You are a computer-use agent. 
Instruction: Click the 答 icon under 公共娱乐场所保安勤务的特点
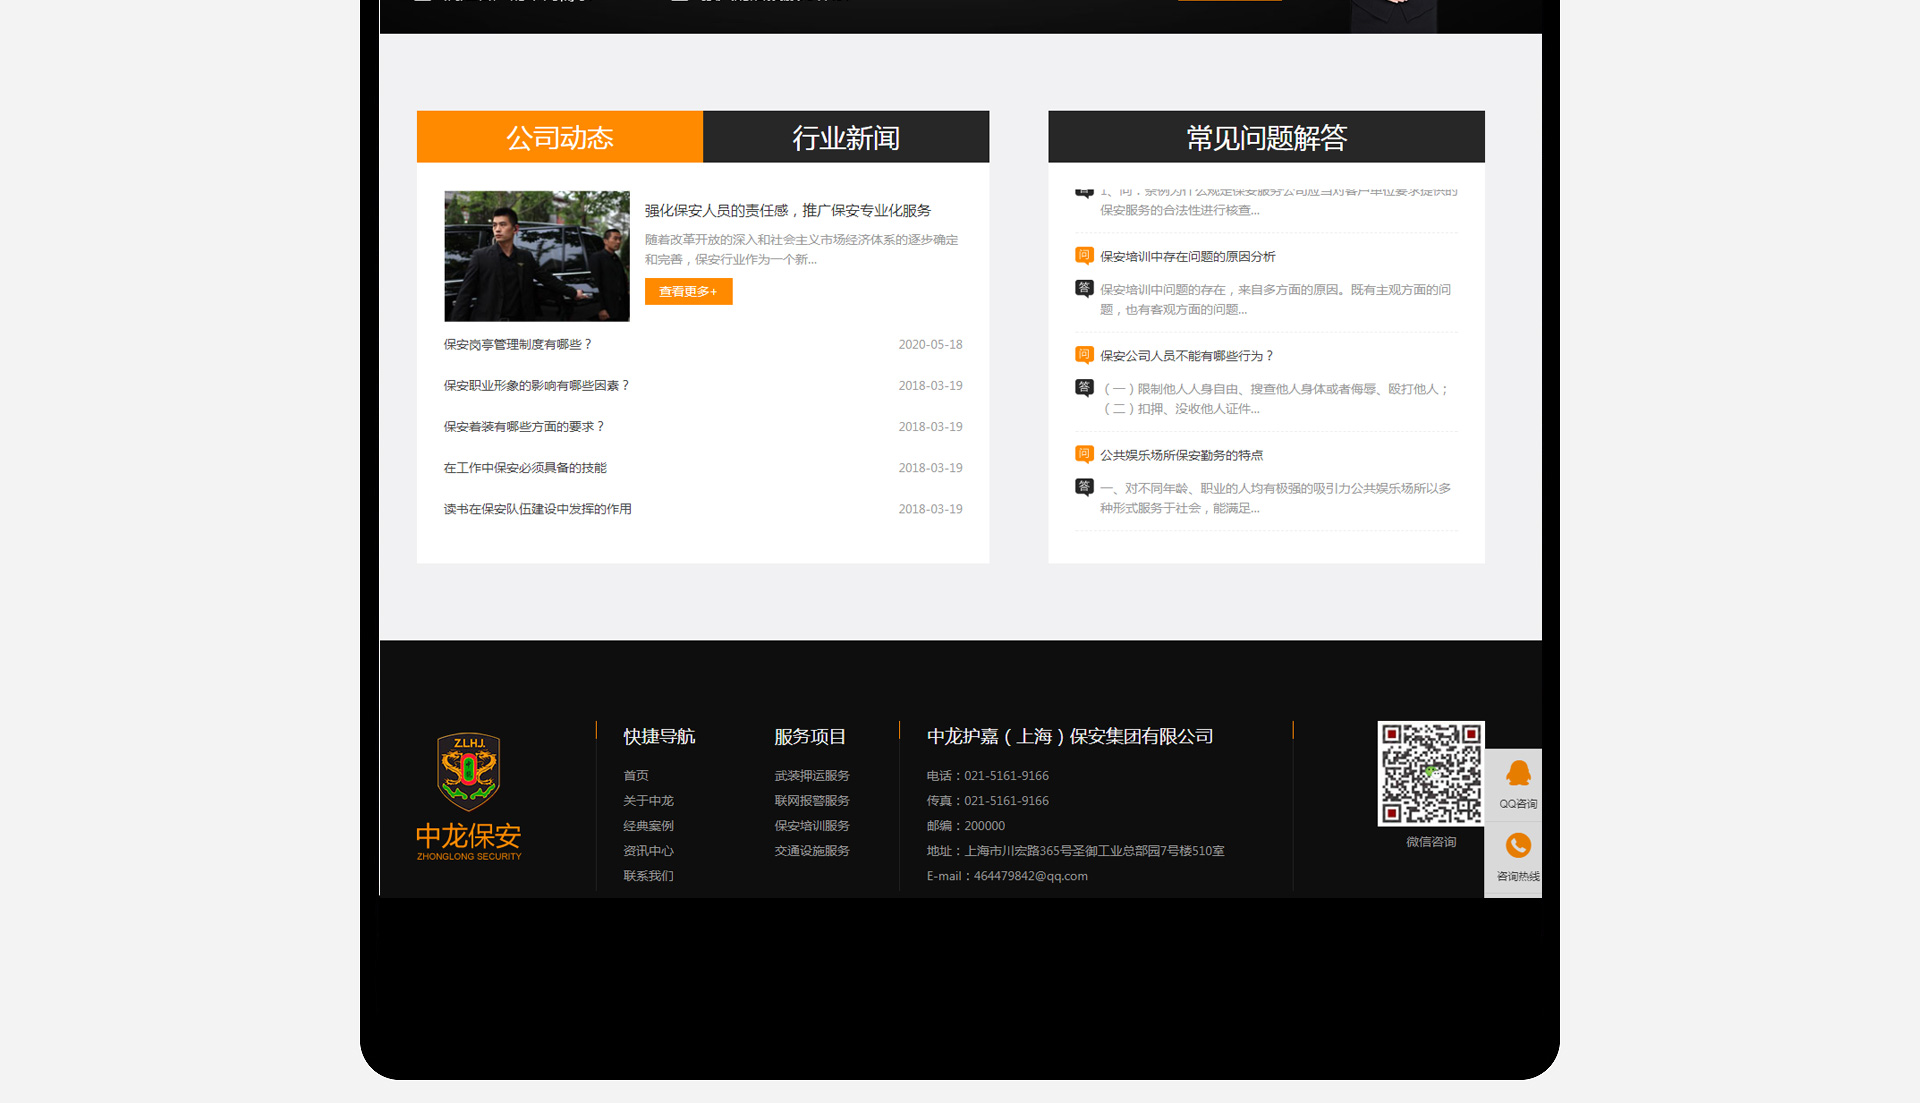coord(1084,487)
